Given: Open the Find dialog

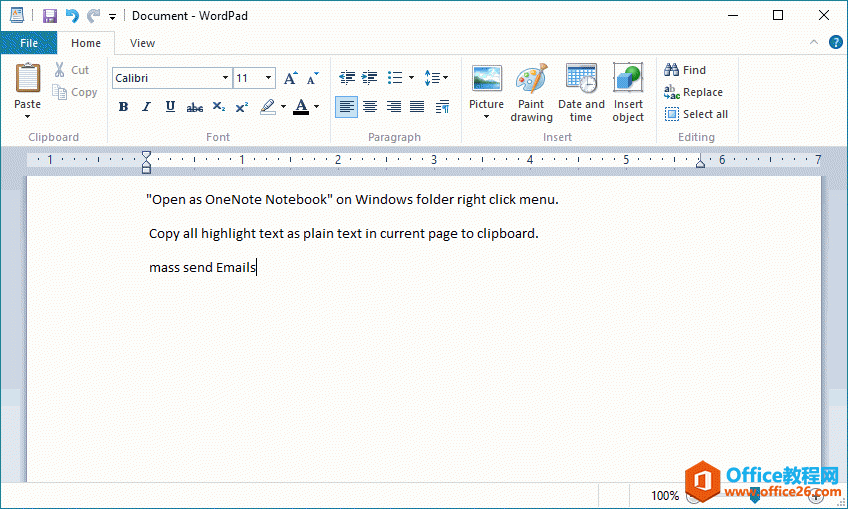Looking at the screenshot, I should [685, 70].
